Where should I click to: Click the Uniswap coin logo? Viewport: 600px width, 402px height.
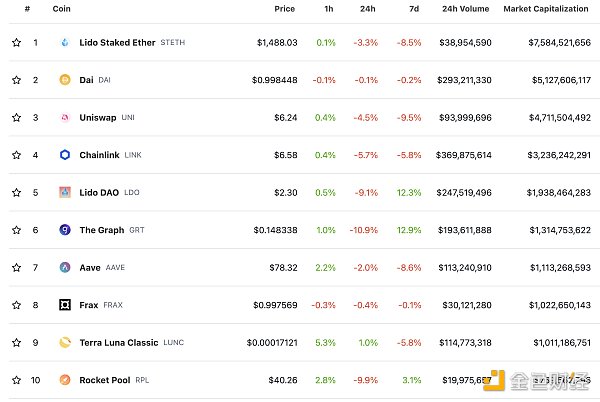(65, 117)
